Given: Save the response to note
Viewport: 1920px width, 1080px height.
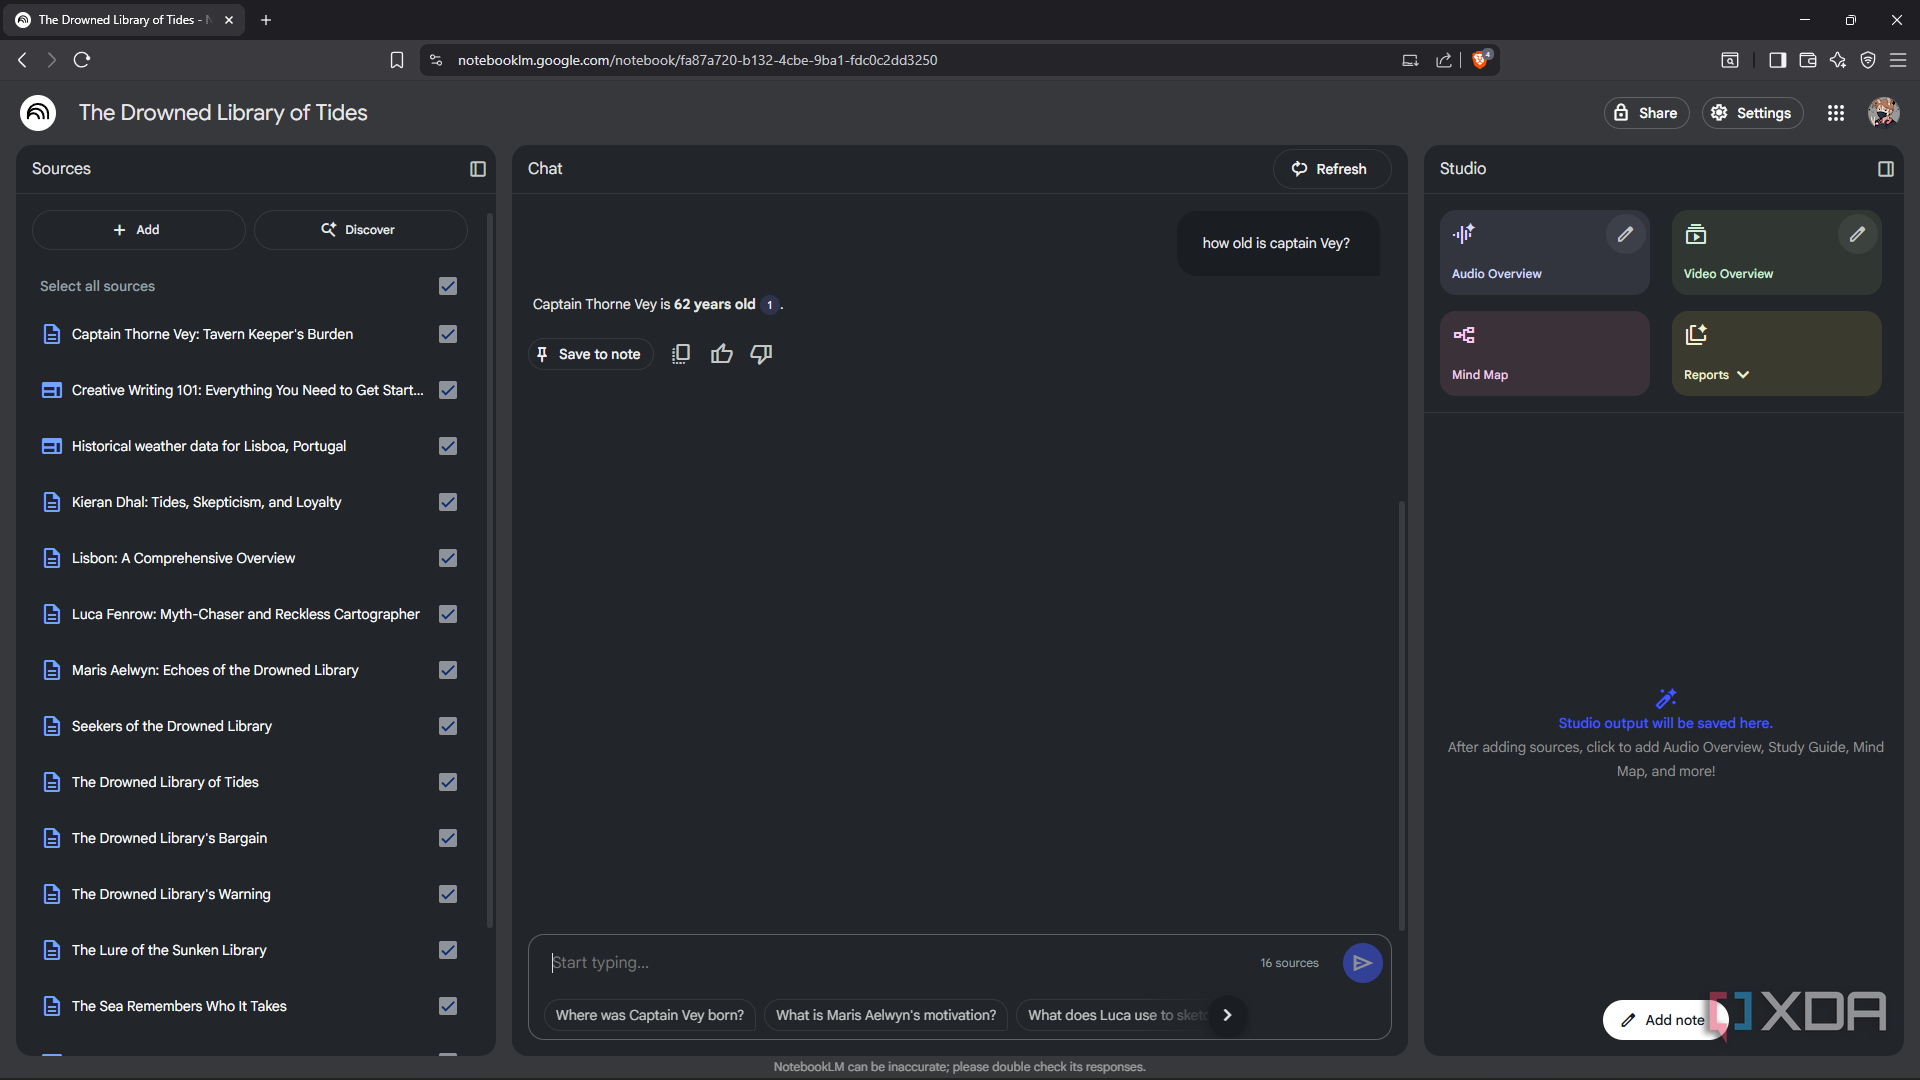Looking at the screenshot, I should (590, 354).
